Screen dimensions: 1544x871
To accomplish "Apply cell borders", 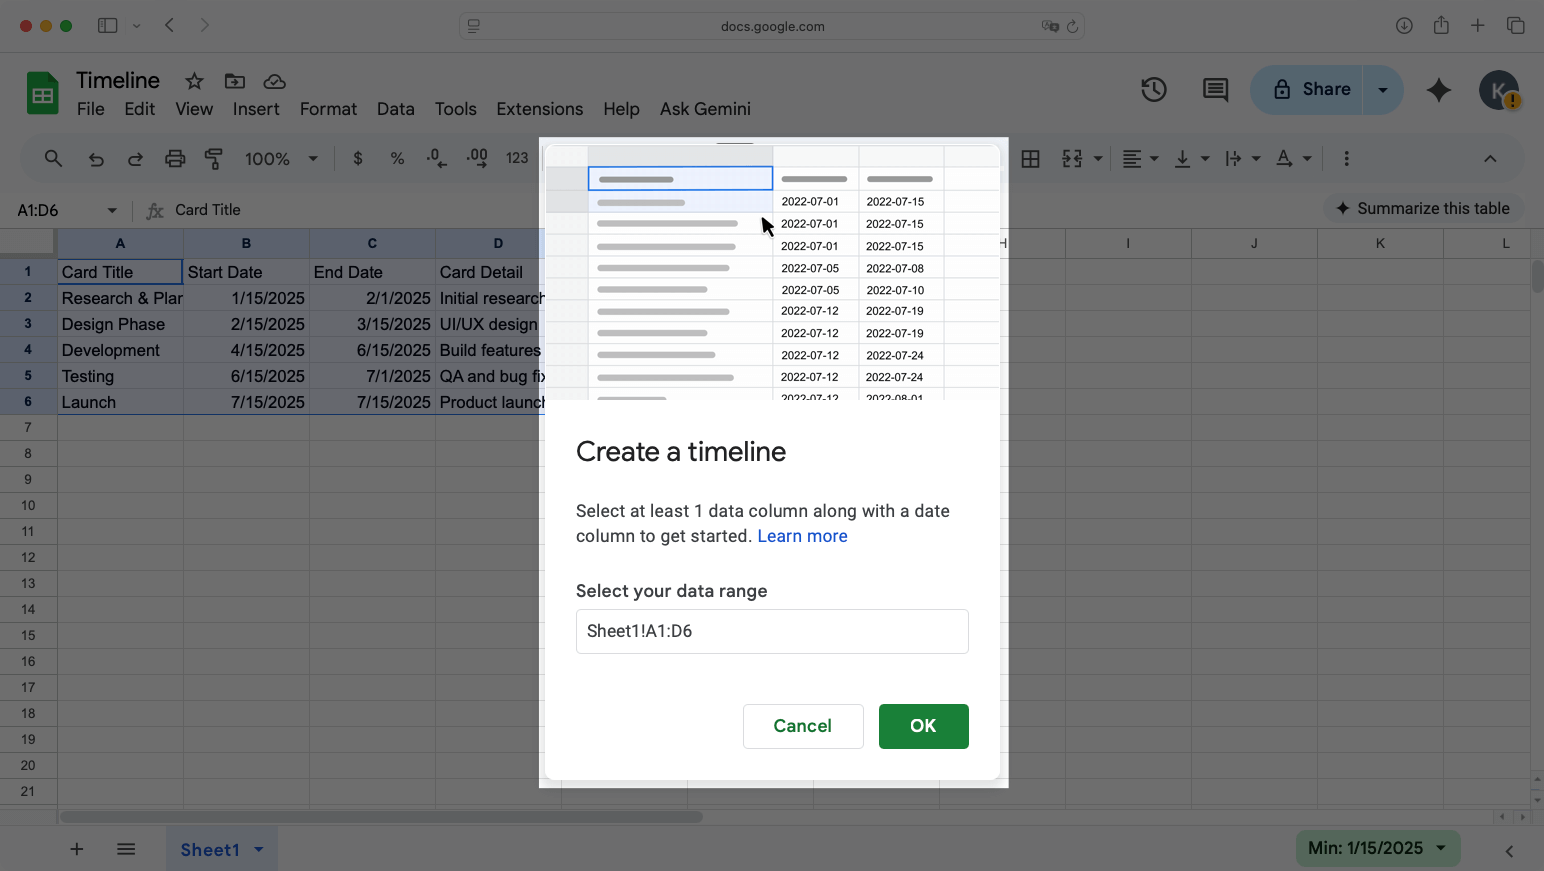I will [1030, 158].
